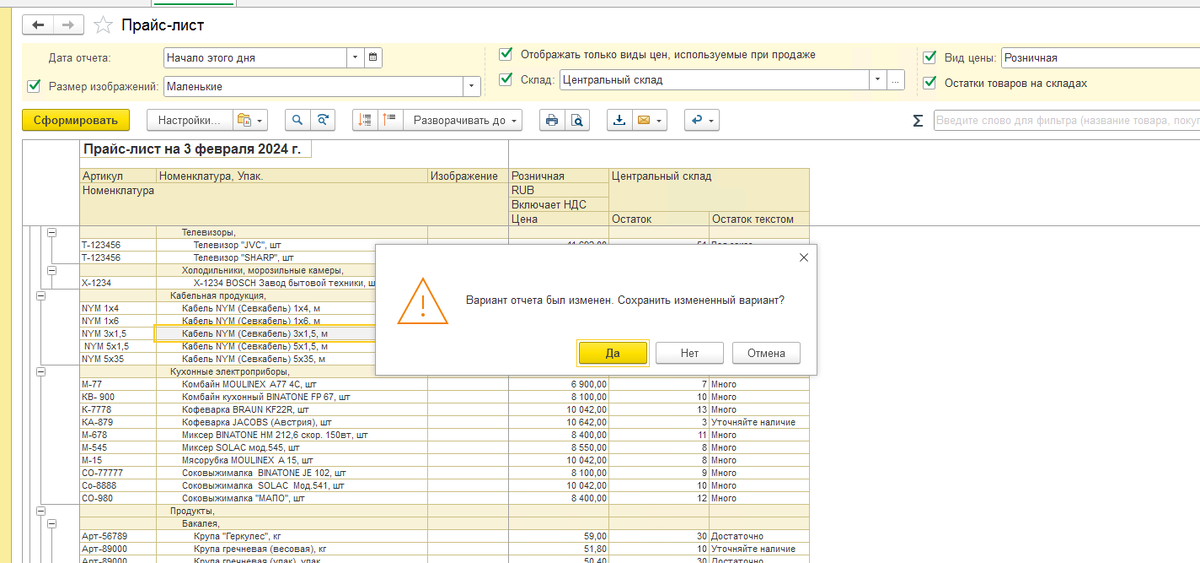Add Прайс-лист to favorites with the star

[x=102, y=24]
